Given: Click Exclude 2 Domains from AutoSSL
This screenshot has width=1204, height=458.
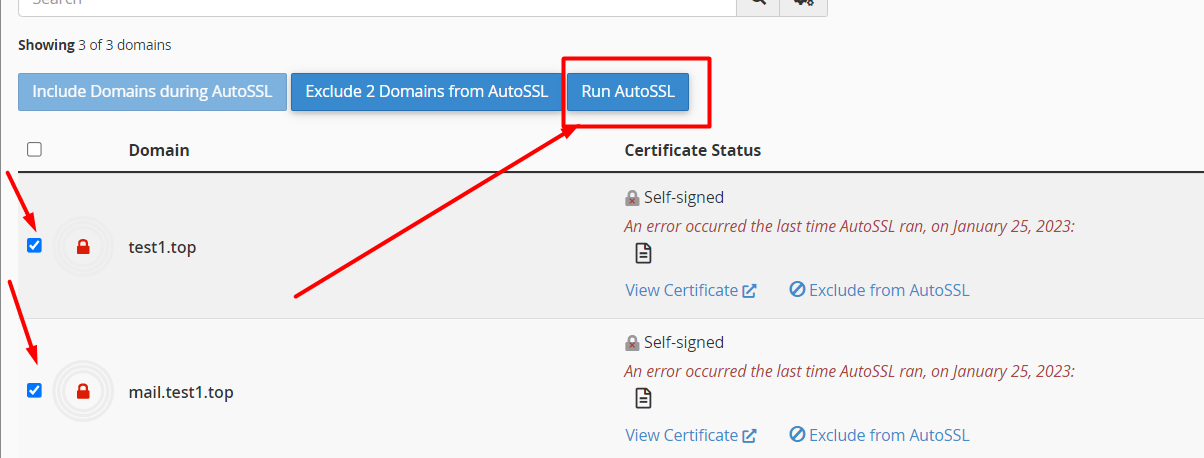Looking at the screenshot, I should click(x=427, y=91).
